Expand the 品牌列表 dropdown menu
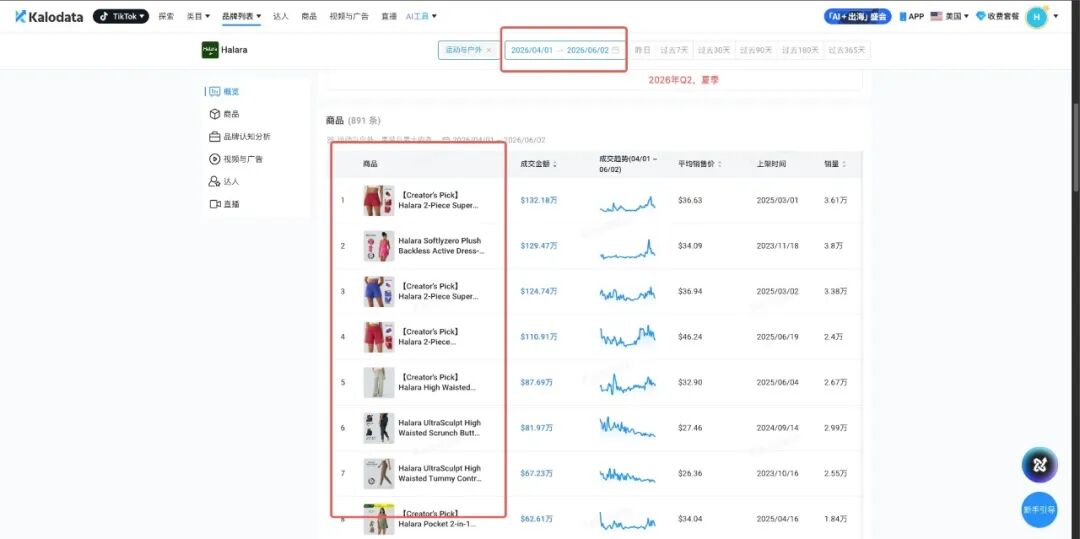 pos(242,16)
